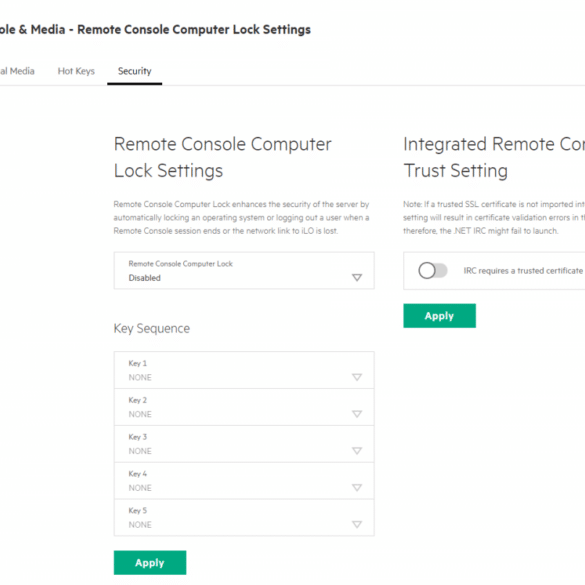The width and height of the screenshot is (585, 585).
Task: Click the Key 4 dropdown arrow icon
Action: pos(357,488)
